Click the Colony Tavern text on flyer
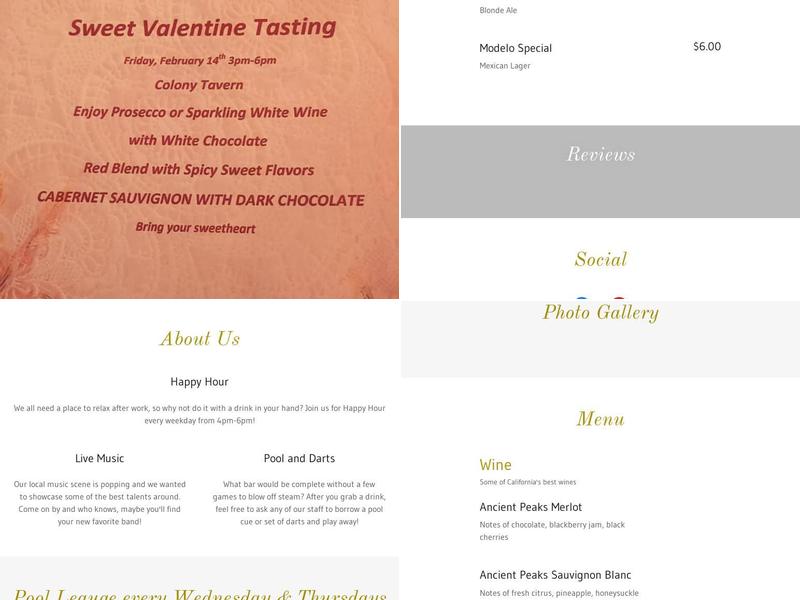800x600 pixels. pyautogui.click(x=199, y=85)
